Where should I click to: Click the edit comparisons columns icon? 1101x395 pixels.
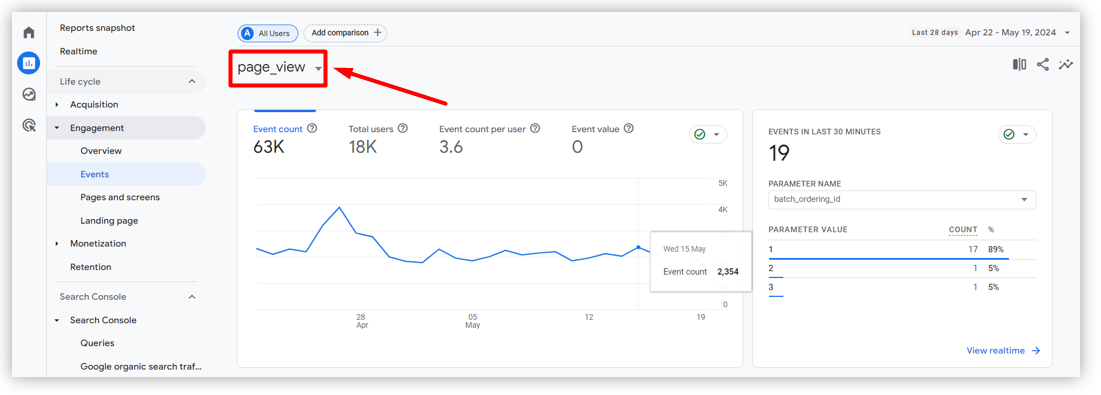click(1020, 65)
